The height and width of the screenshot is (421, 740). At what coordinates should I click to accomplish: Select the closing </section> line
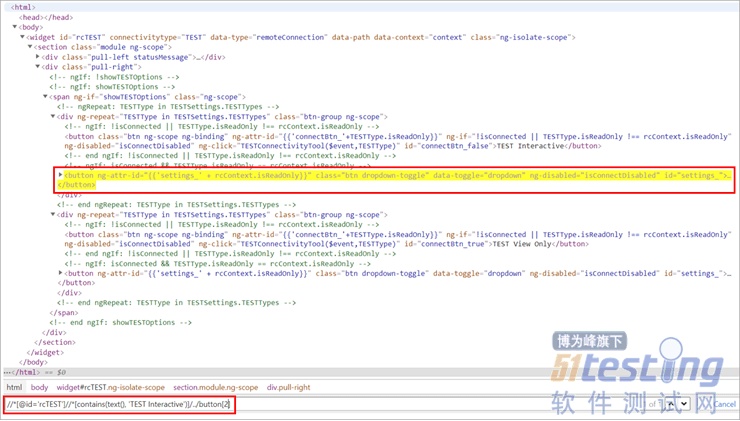coord(55,342)
